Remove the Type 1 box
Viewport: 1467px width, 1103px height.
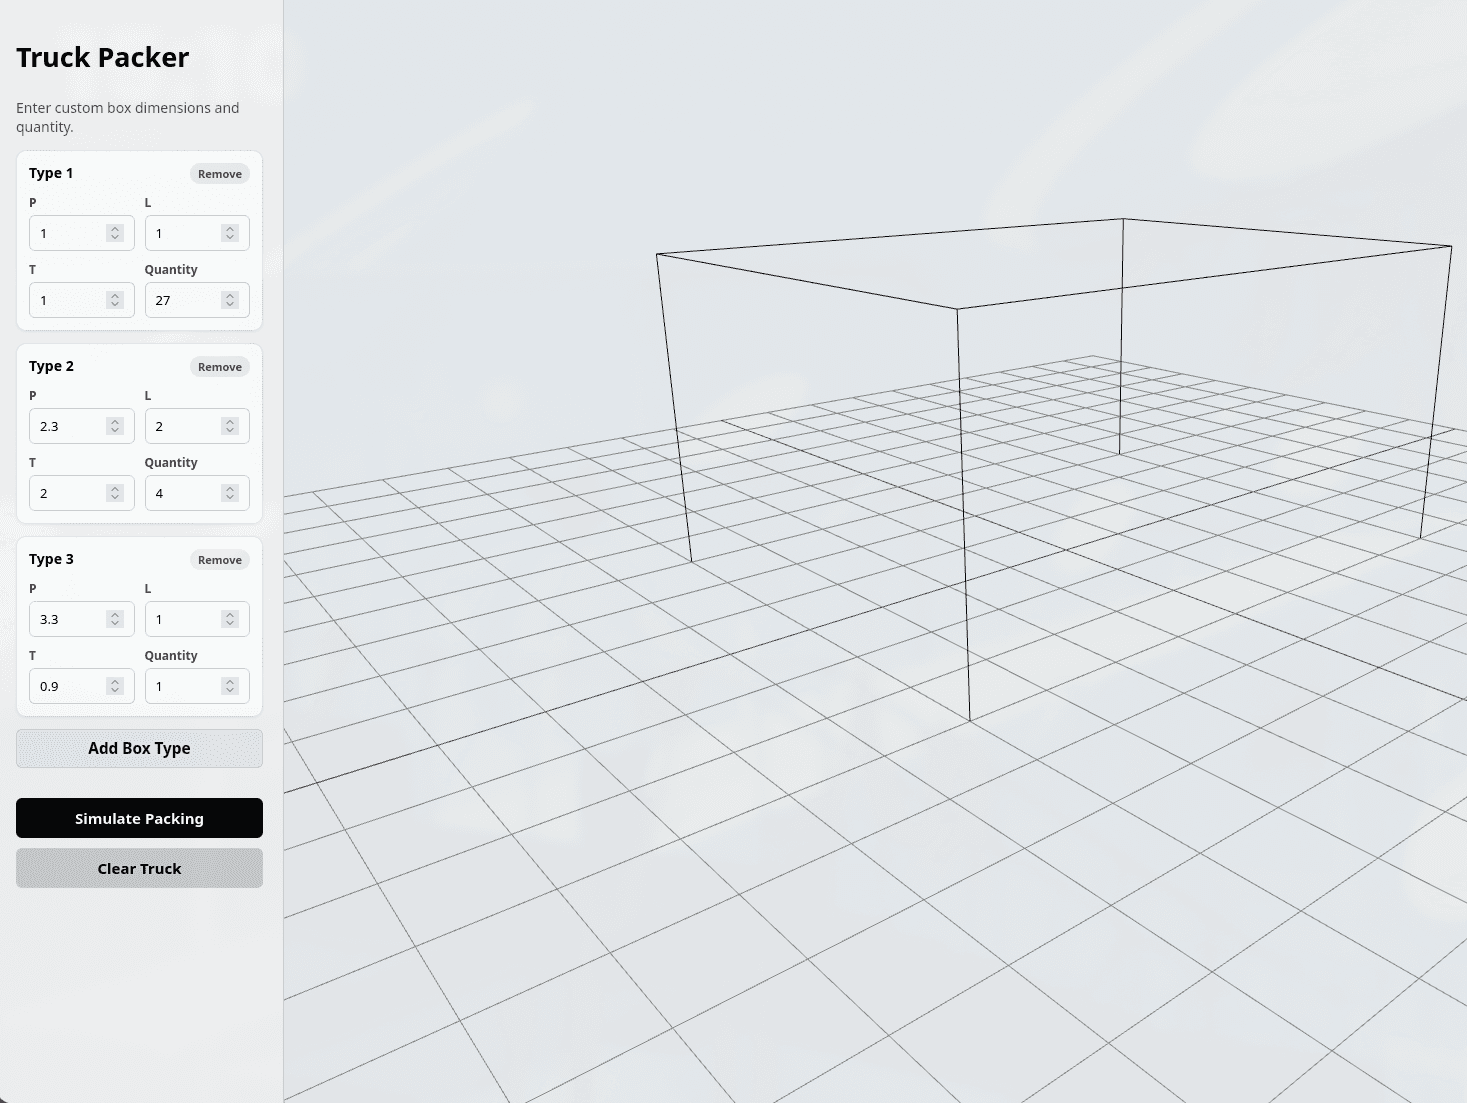(x=220, y=174)
